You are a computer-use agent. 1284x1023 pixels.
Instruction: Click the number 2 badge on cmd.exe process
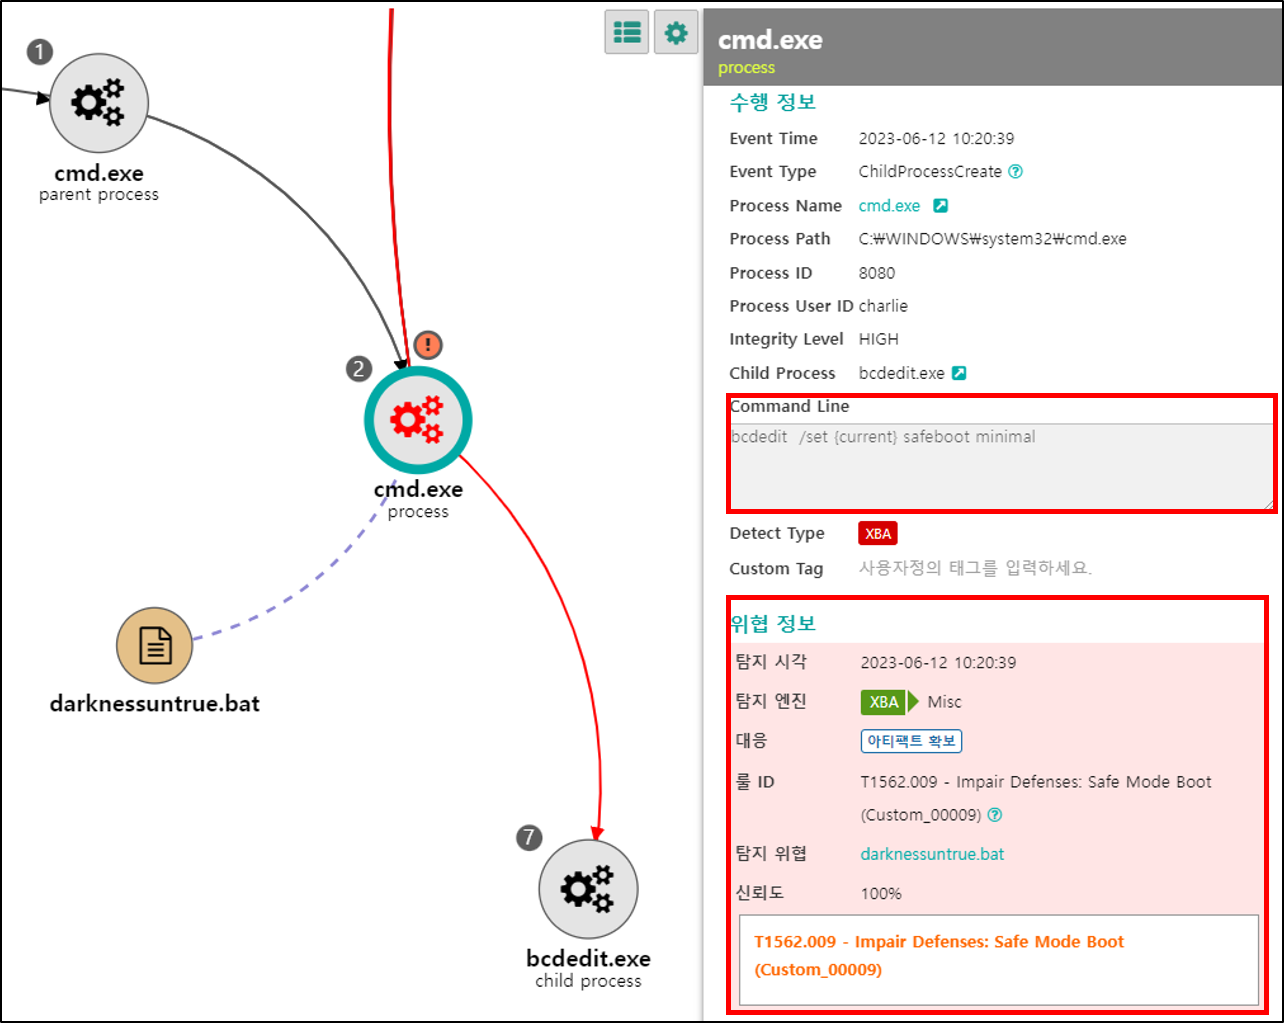[x=359, y=369]
